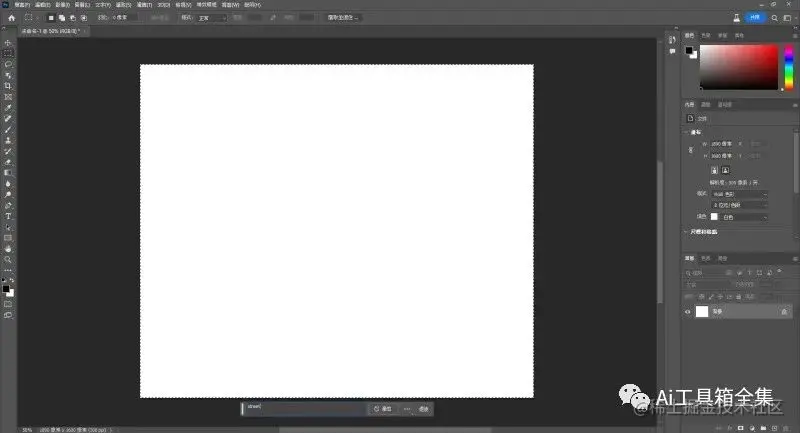This screenshot has width=800, height=433.
Task: Open the third menu (Image) in the menu bar
Action: point(62,5)
